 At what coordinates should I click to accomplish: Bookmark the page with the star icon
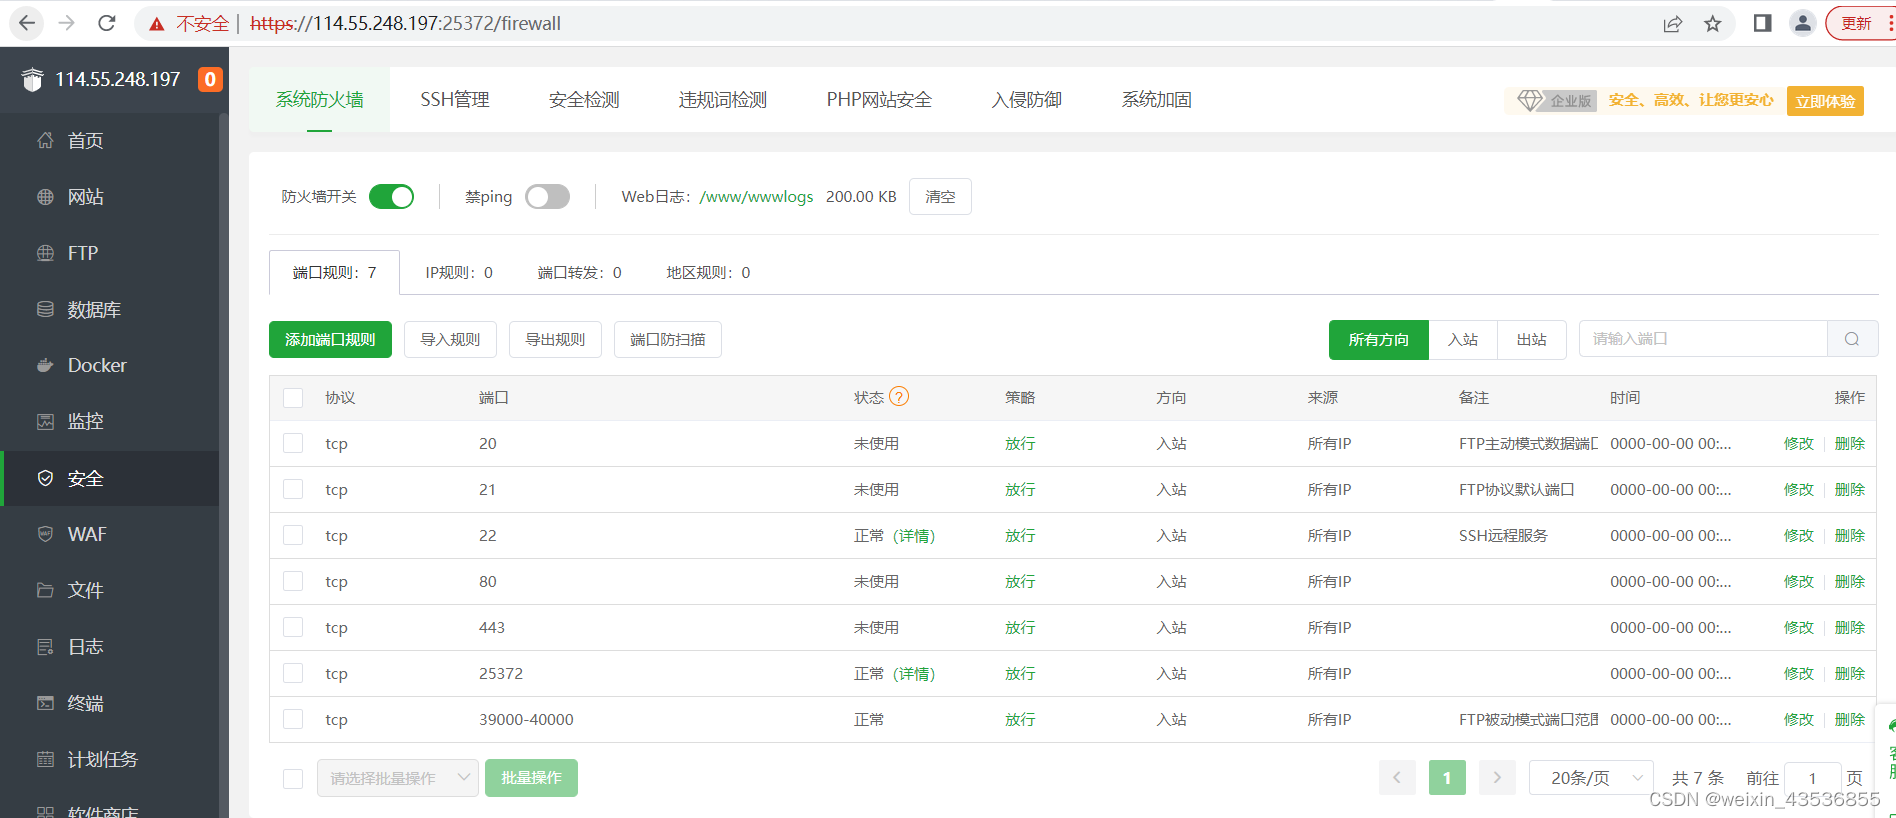1713,24
